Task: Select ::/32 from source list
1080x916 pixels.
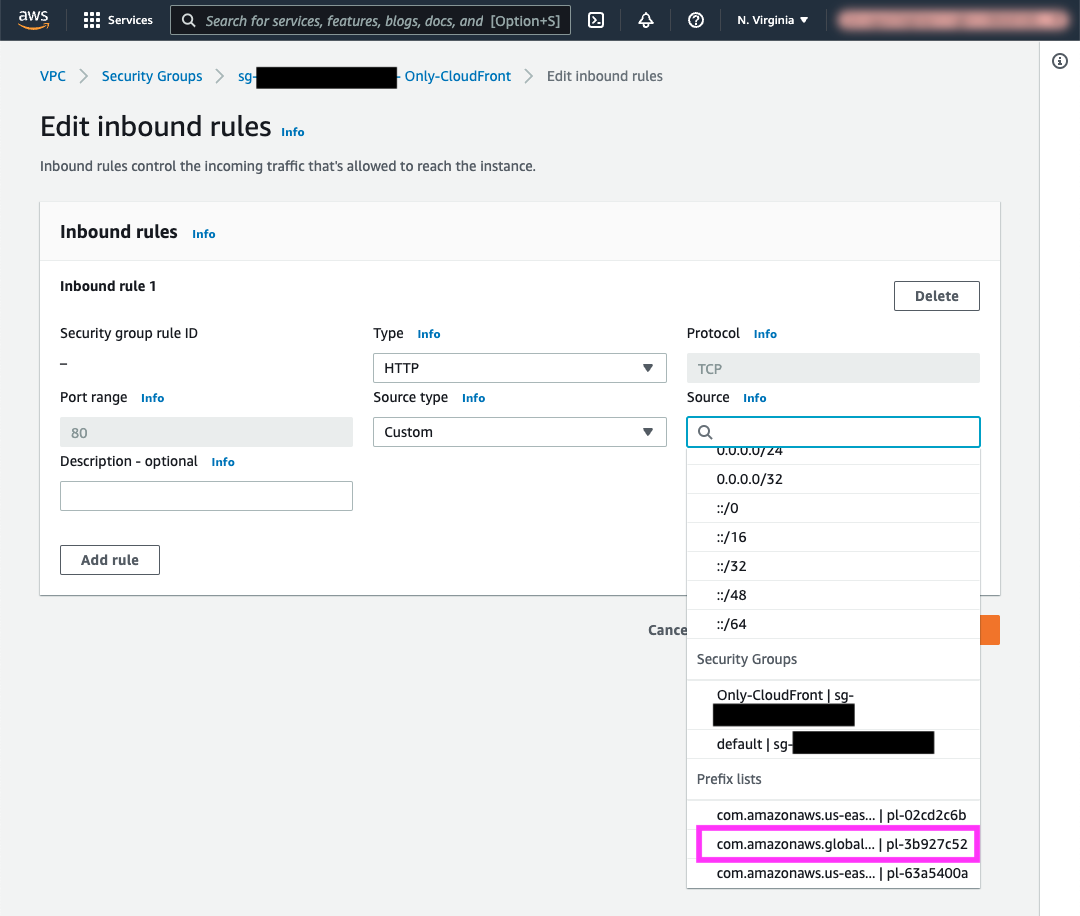Action: pos(833,566)
